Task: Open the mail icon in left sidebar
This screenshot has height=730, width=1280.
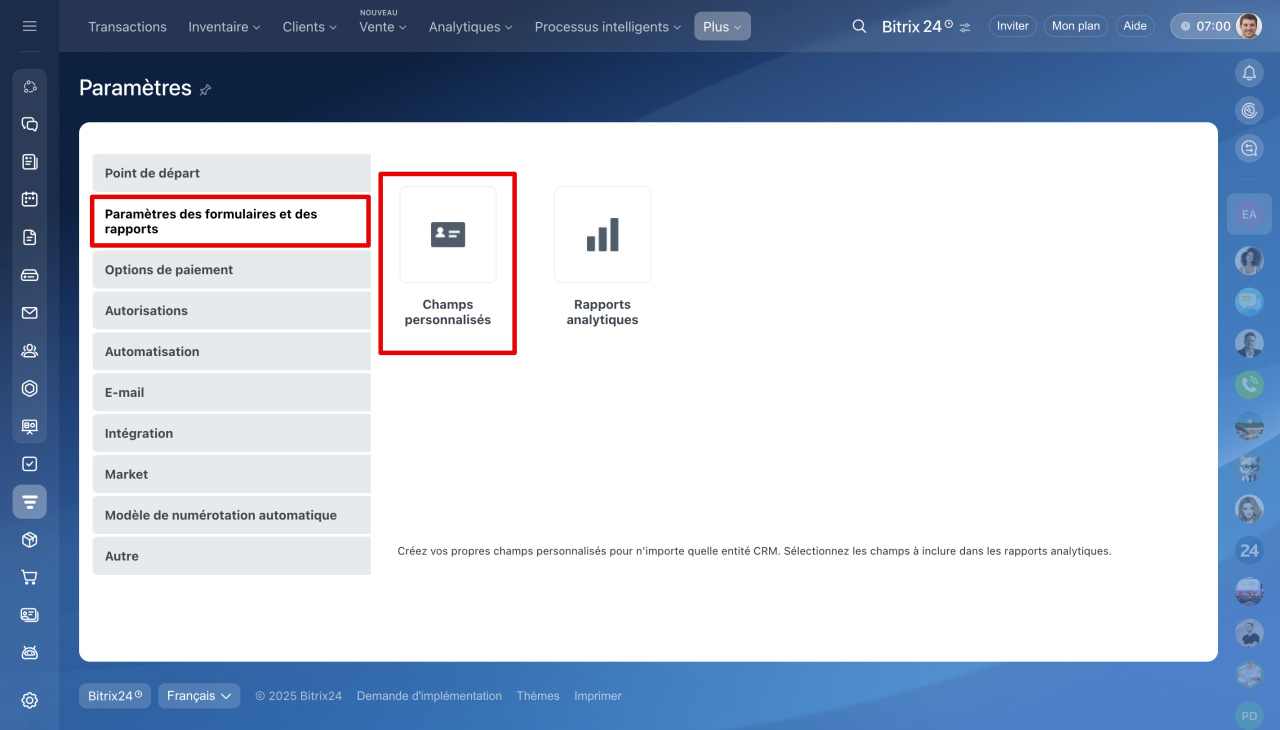Action: coord(30,313)
